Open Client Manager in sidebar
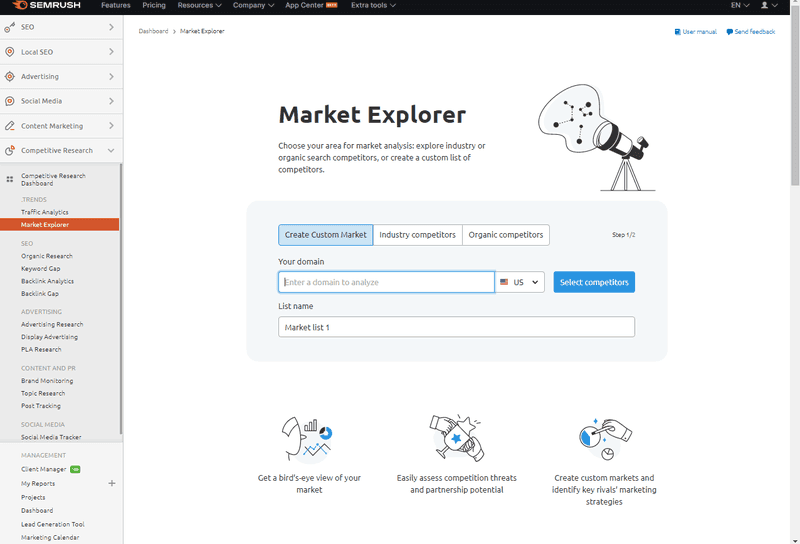The height and width of the screenshot is (544, 800). click(44, 469)
